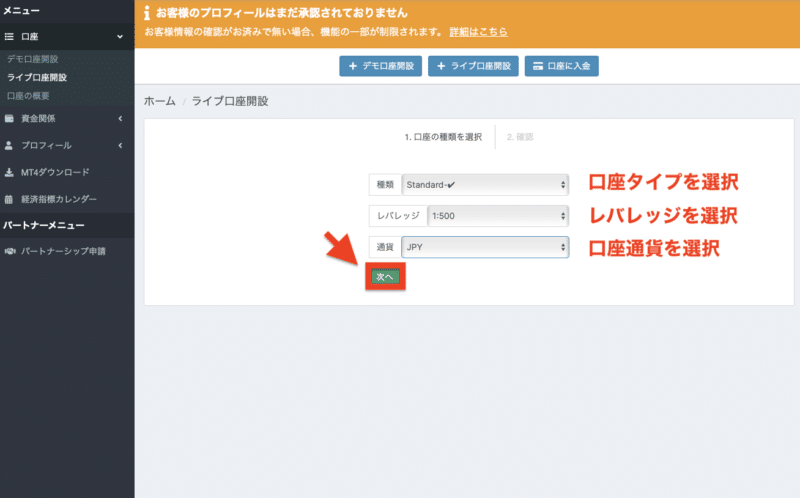
Task: Select ライブ口座開設 in the sidebar
Action: (x=37, y=78)
